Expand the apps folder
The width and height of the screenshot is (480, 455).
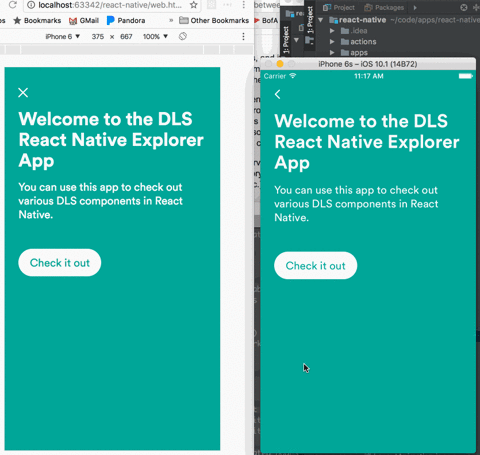click(x=332, y=53)
